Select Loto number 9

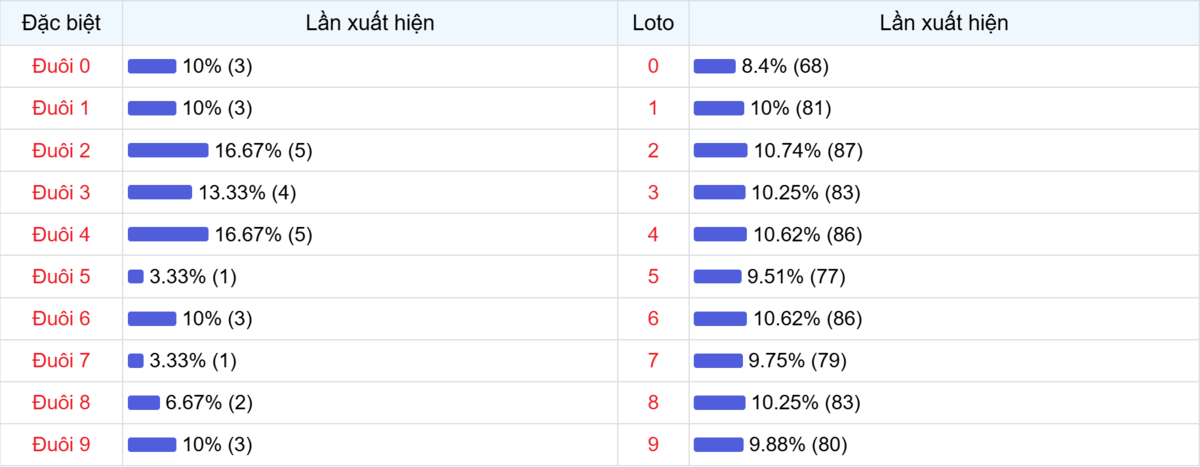[653, 444]
